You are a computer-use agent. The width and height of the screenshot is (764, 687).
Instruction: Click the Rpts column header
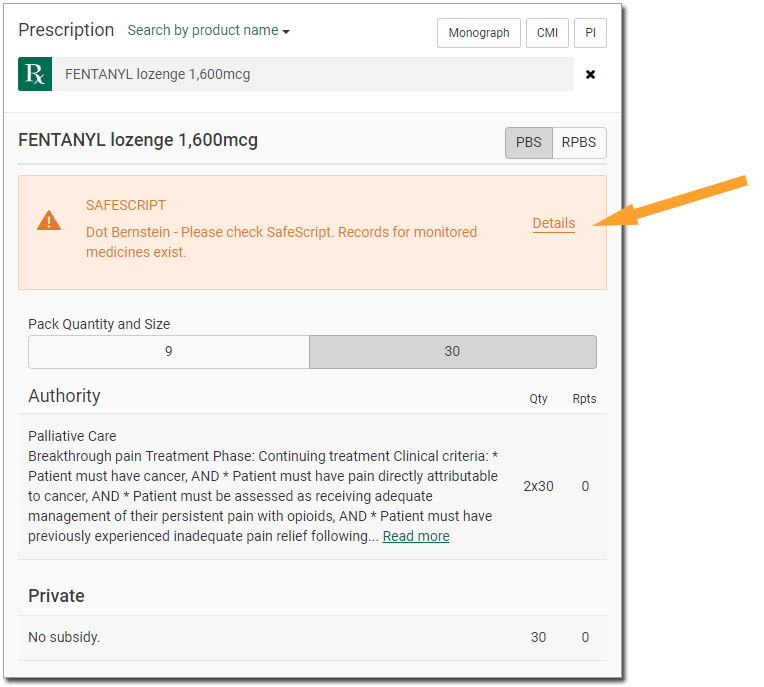584,399
